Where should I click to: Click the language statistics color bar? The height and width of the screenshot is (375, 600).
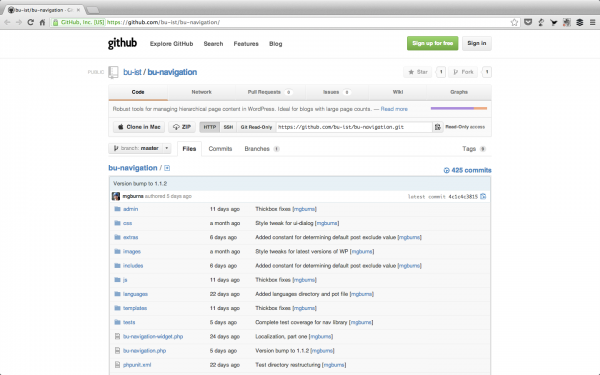click(459, 109)
